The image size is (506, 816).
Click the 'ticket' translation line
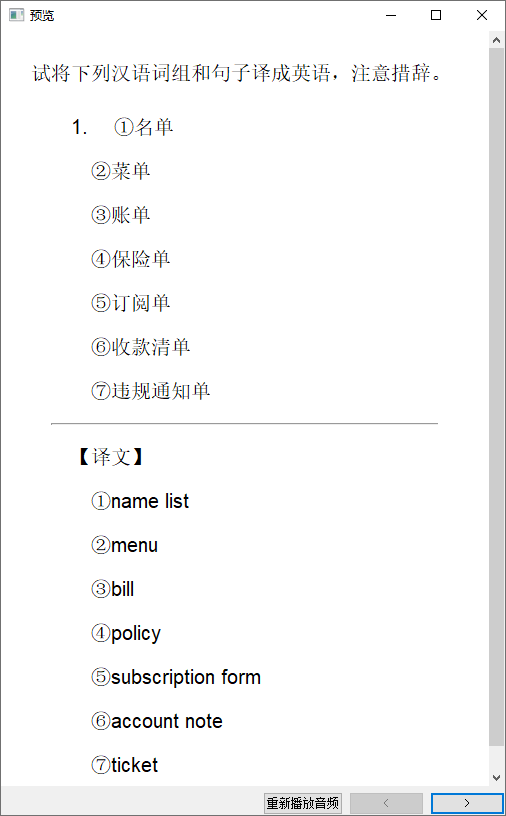click(124, 765)
